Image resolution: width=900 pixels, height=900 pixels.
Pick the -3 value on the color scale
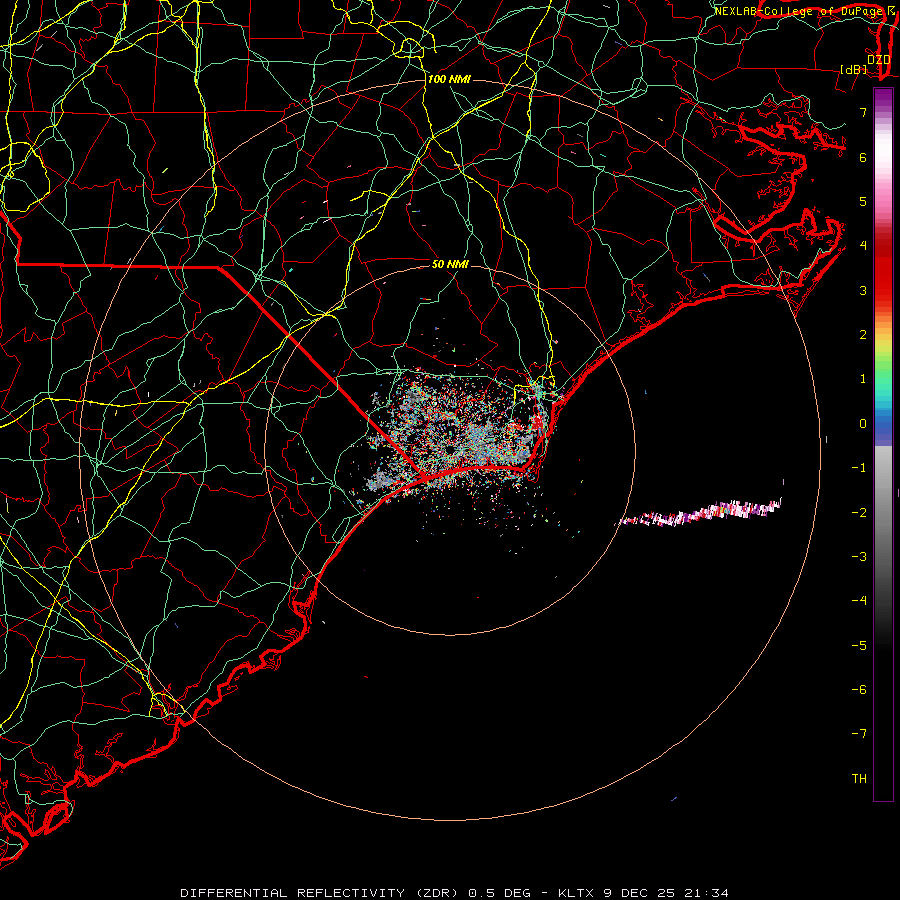859,557
